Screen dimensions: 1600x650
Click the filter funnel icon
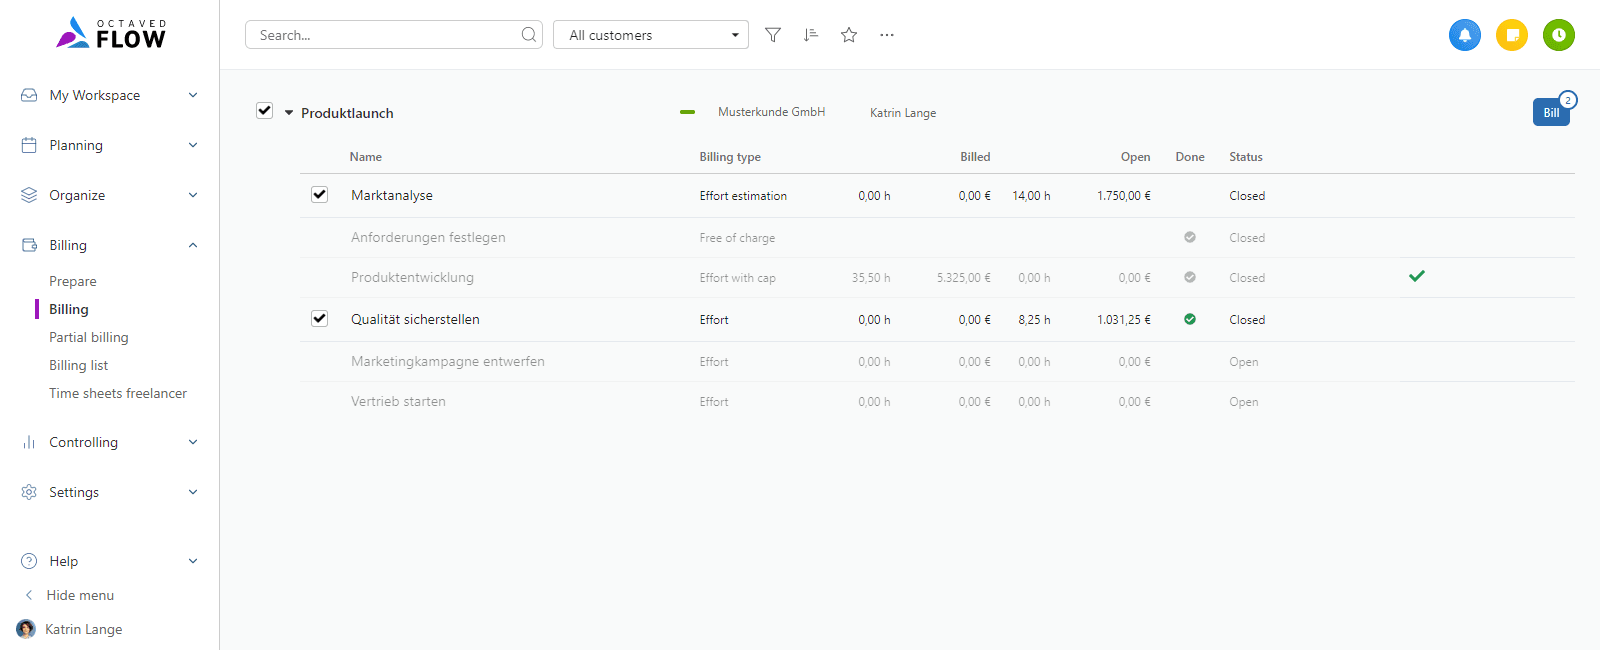coord(773,35)
